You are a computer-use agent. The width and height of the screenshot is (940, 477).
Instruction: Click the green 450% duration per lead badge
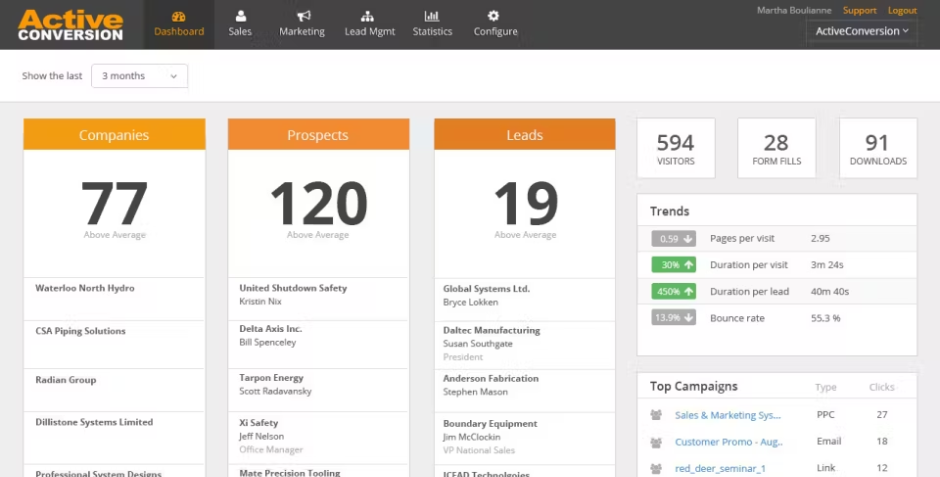(x=673, y=292)
